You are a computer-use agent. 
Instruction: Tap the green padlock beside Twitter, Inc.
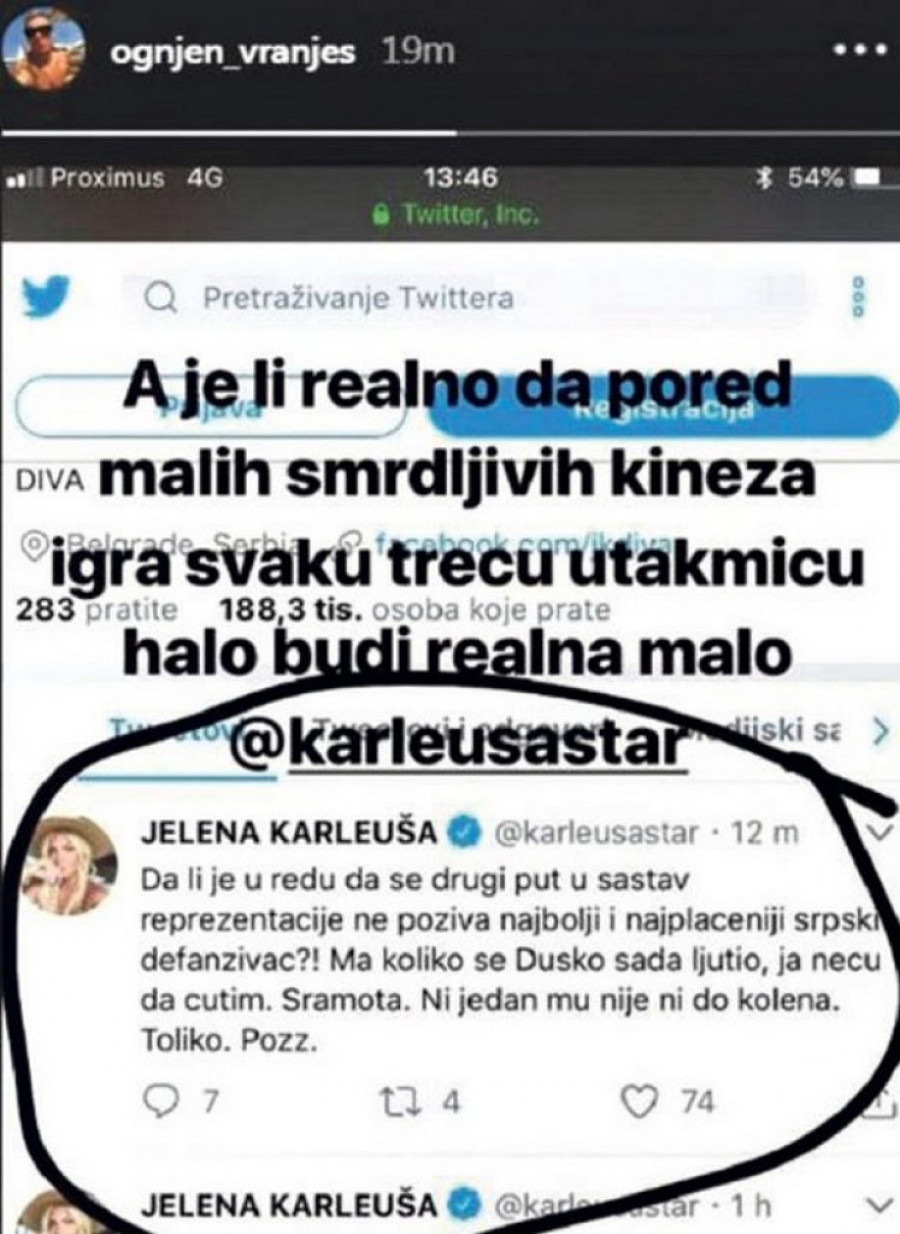click(x=379, y=214)
